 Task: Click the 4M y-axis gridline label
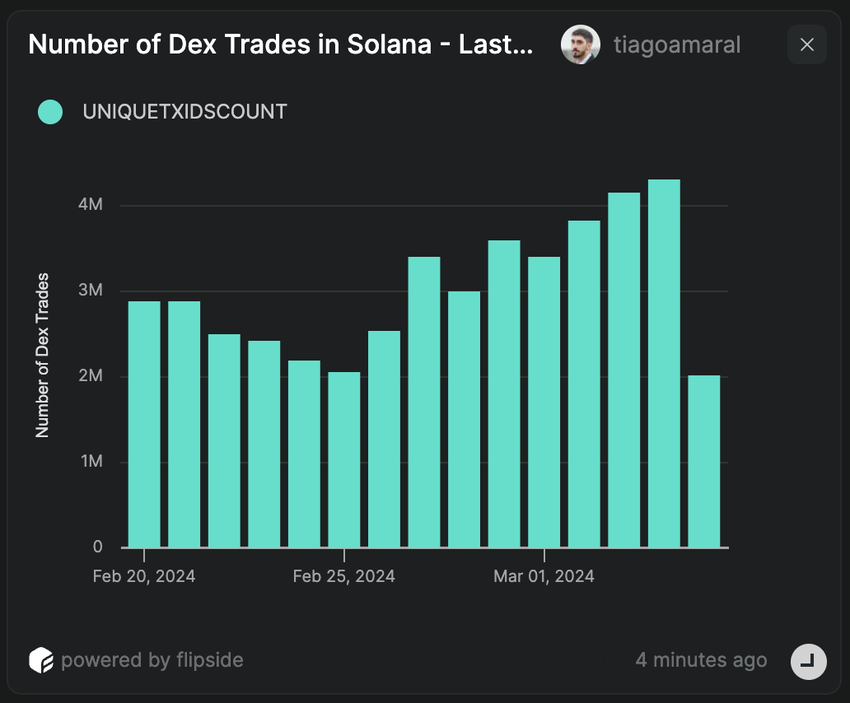point(90,204)
